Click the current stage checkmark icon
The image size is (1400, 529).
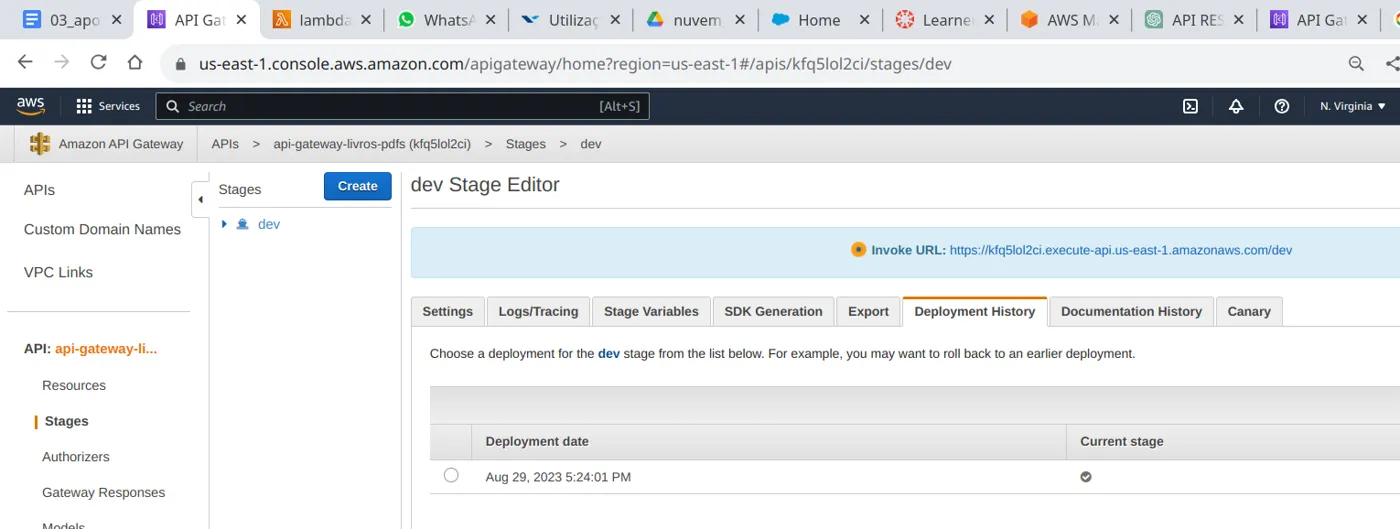point(1086,477)
